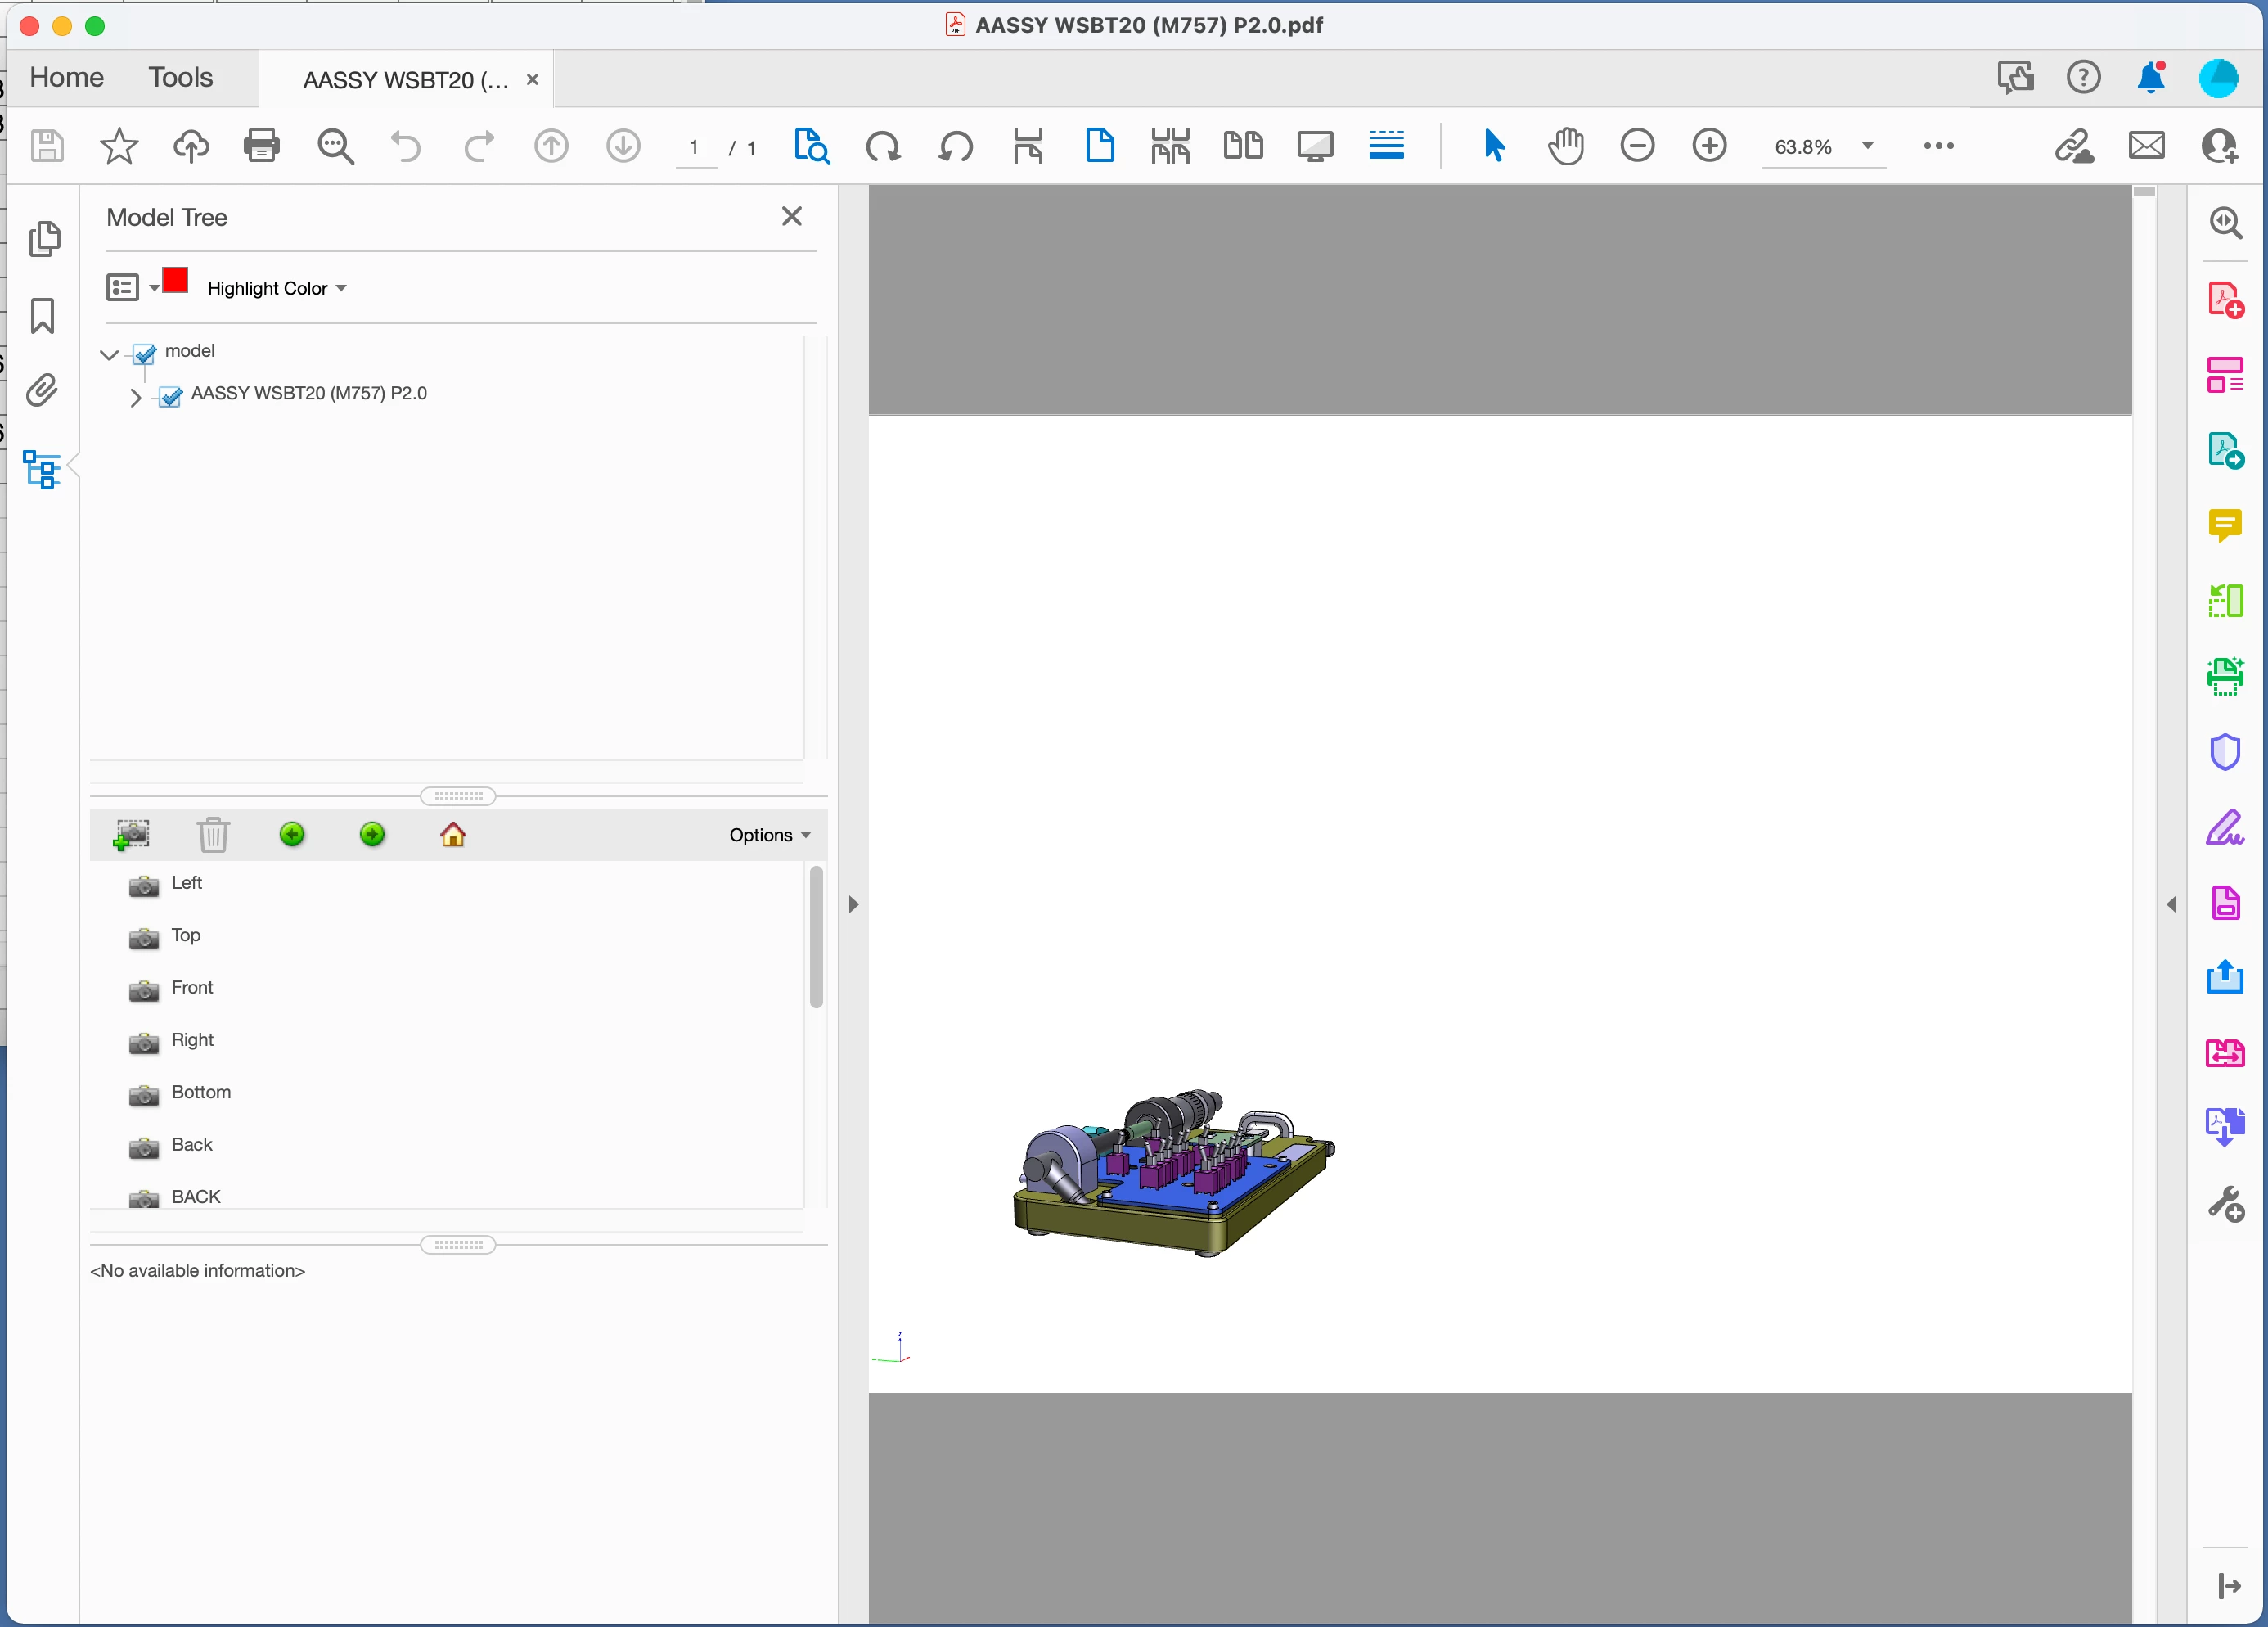Click the Print file icon
This screenshot has height=1627, width=2268.
point(261,146)
